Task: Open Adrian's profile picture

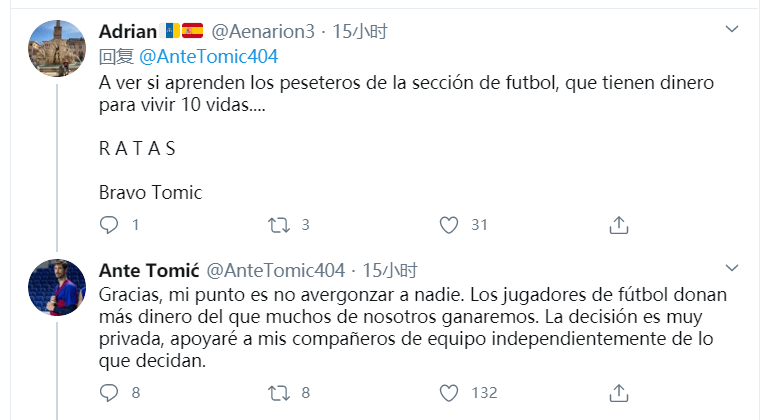Action: tap(56, 47)
